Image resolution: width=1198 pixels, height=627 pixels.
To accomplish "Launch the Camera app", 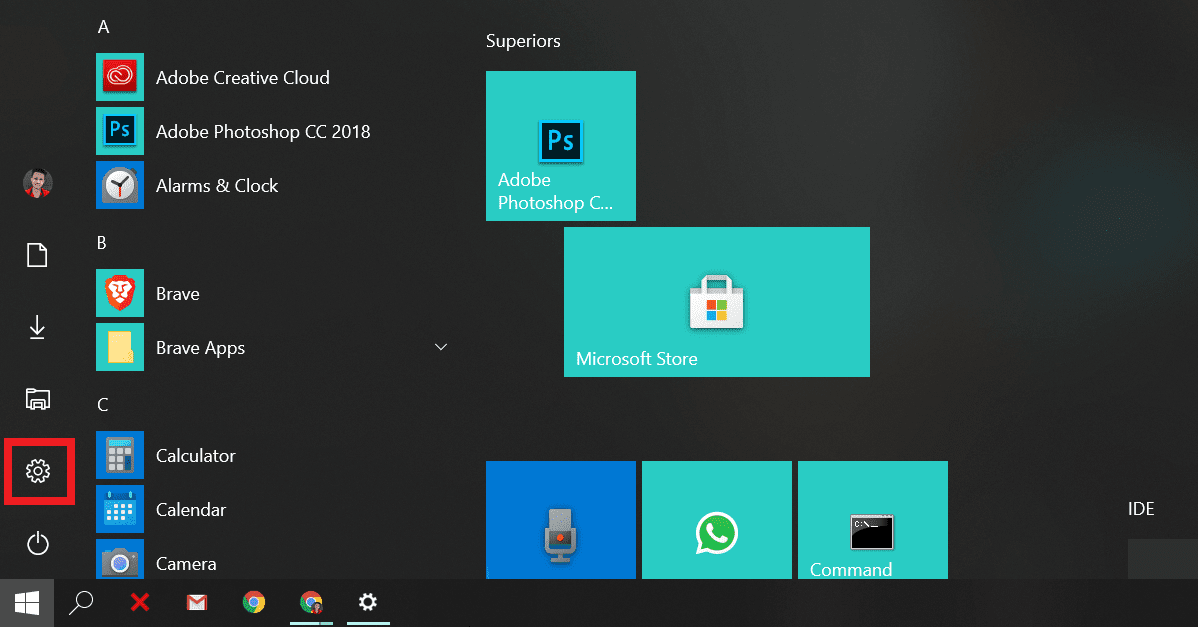I will (186, 563).
